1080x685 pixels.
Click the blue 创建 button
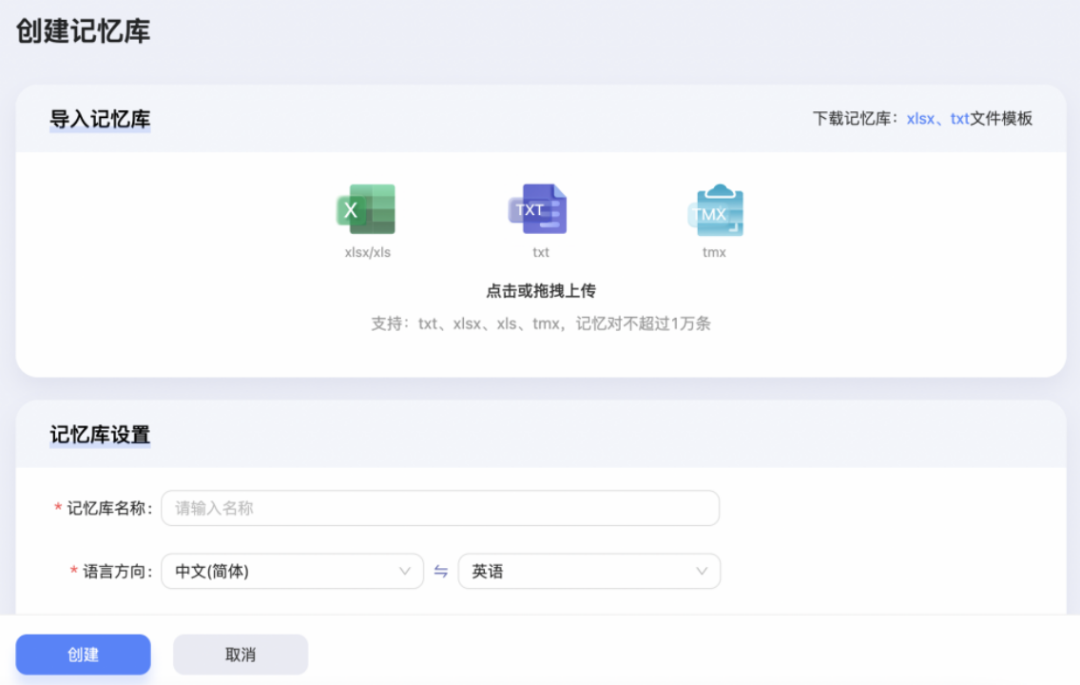83,654
